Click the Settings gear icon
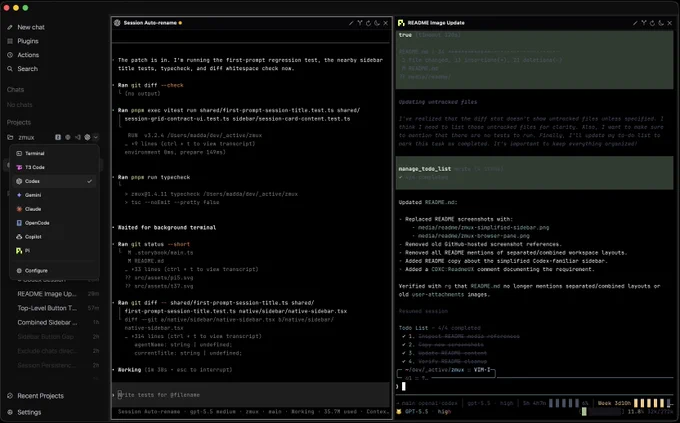This screenshot has width=680, height=423. (10, 412)
